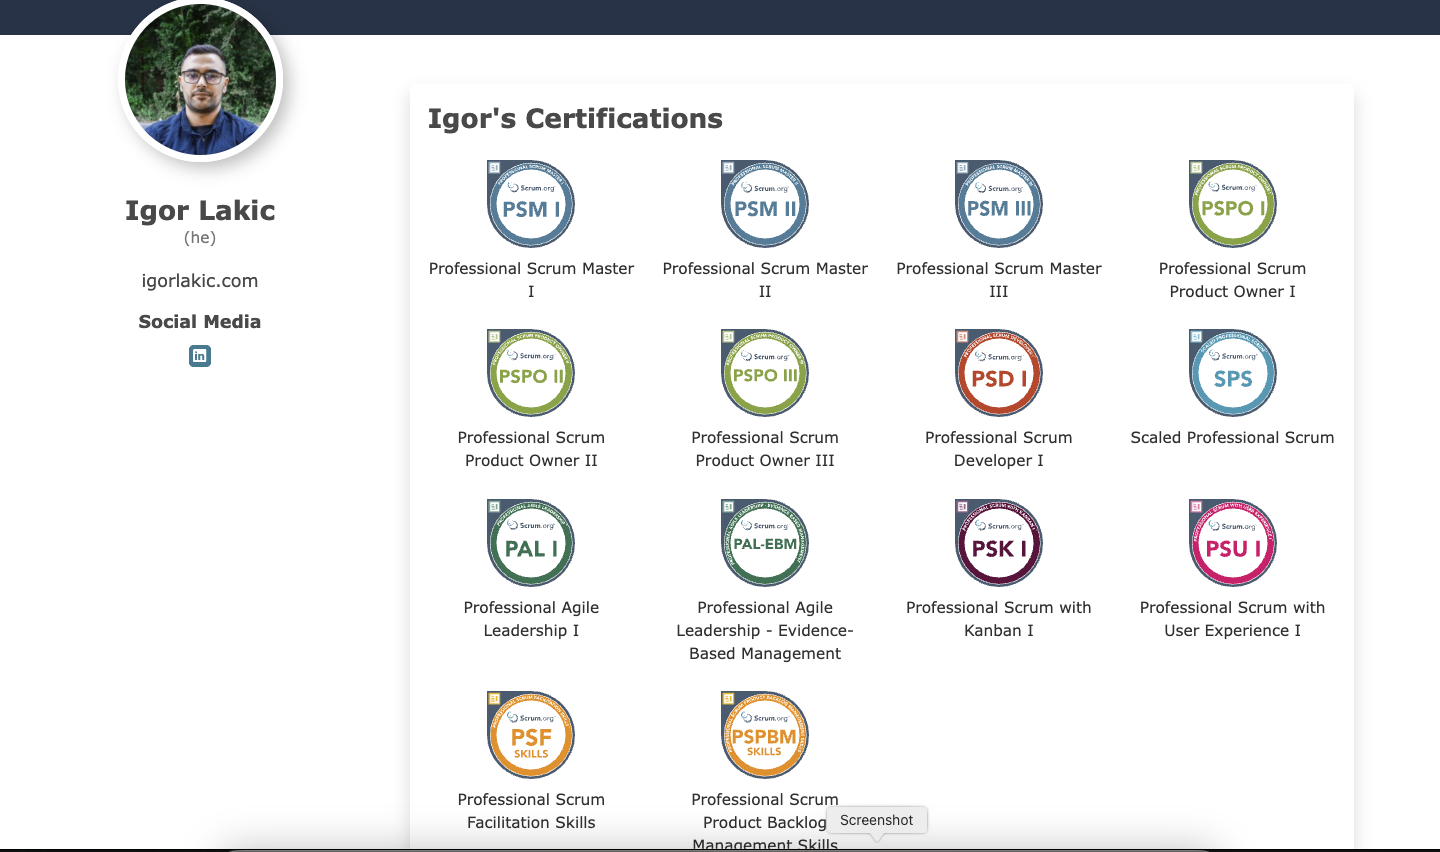Click the PSM III certification badge
The image size is (1440, 852).
point(999,204)
